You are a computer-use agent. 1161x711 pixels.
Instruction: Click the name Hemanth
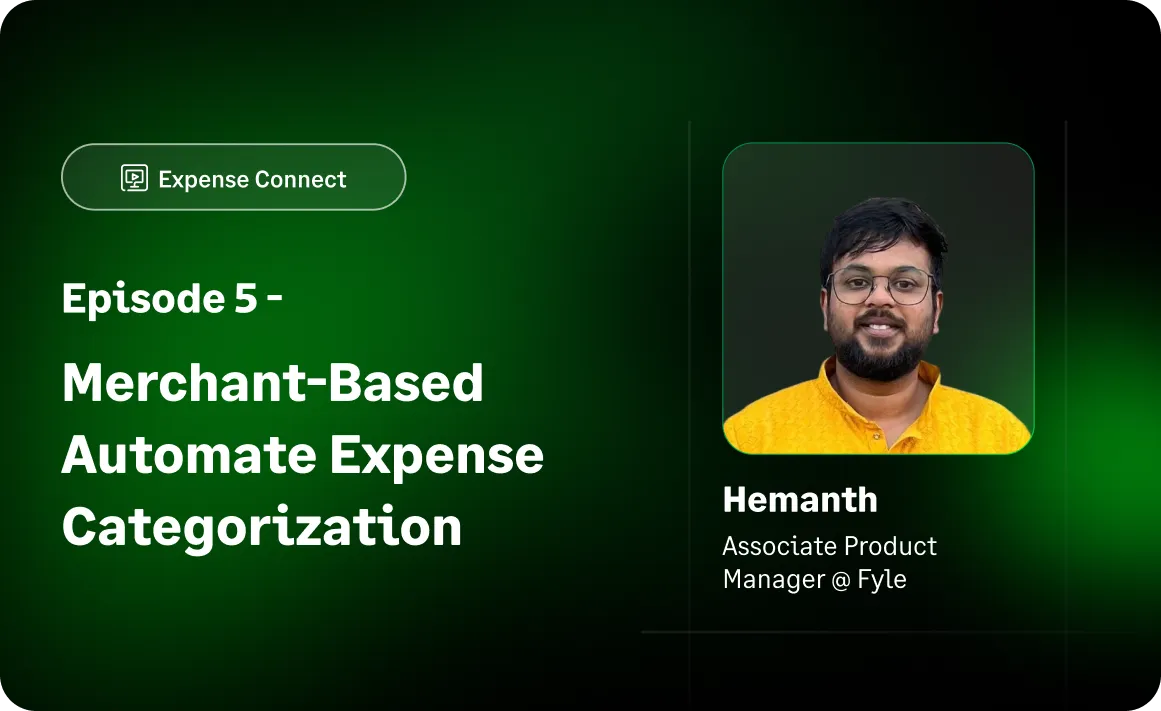click(800, 499)
